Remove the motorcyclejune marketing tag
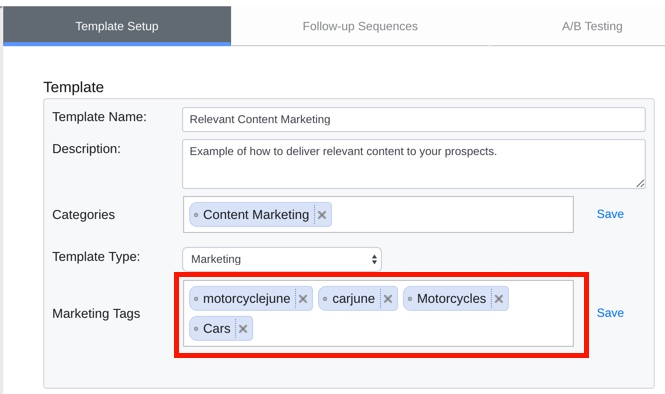This screenshot has height=394, width=665. tap(303, 299)
